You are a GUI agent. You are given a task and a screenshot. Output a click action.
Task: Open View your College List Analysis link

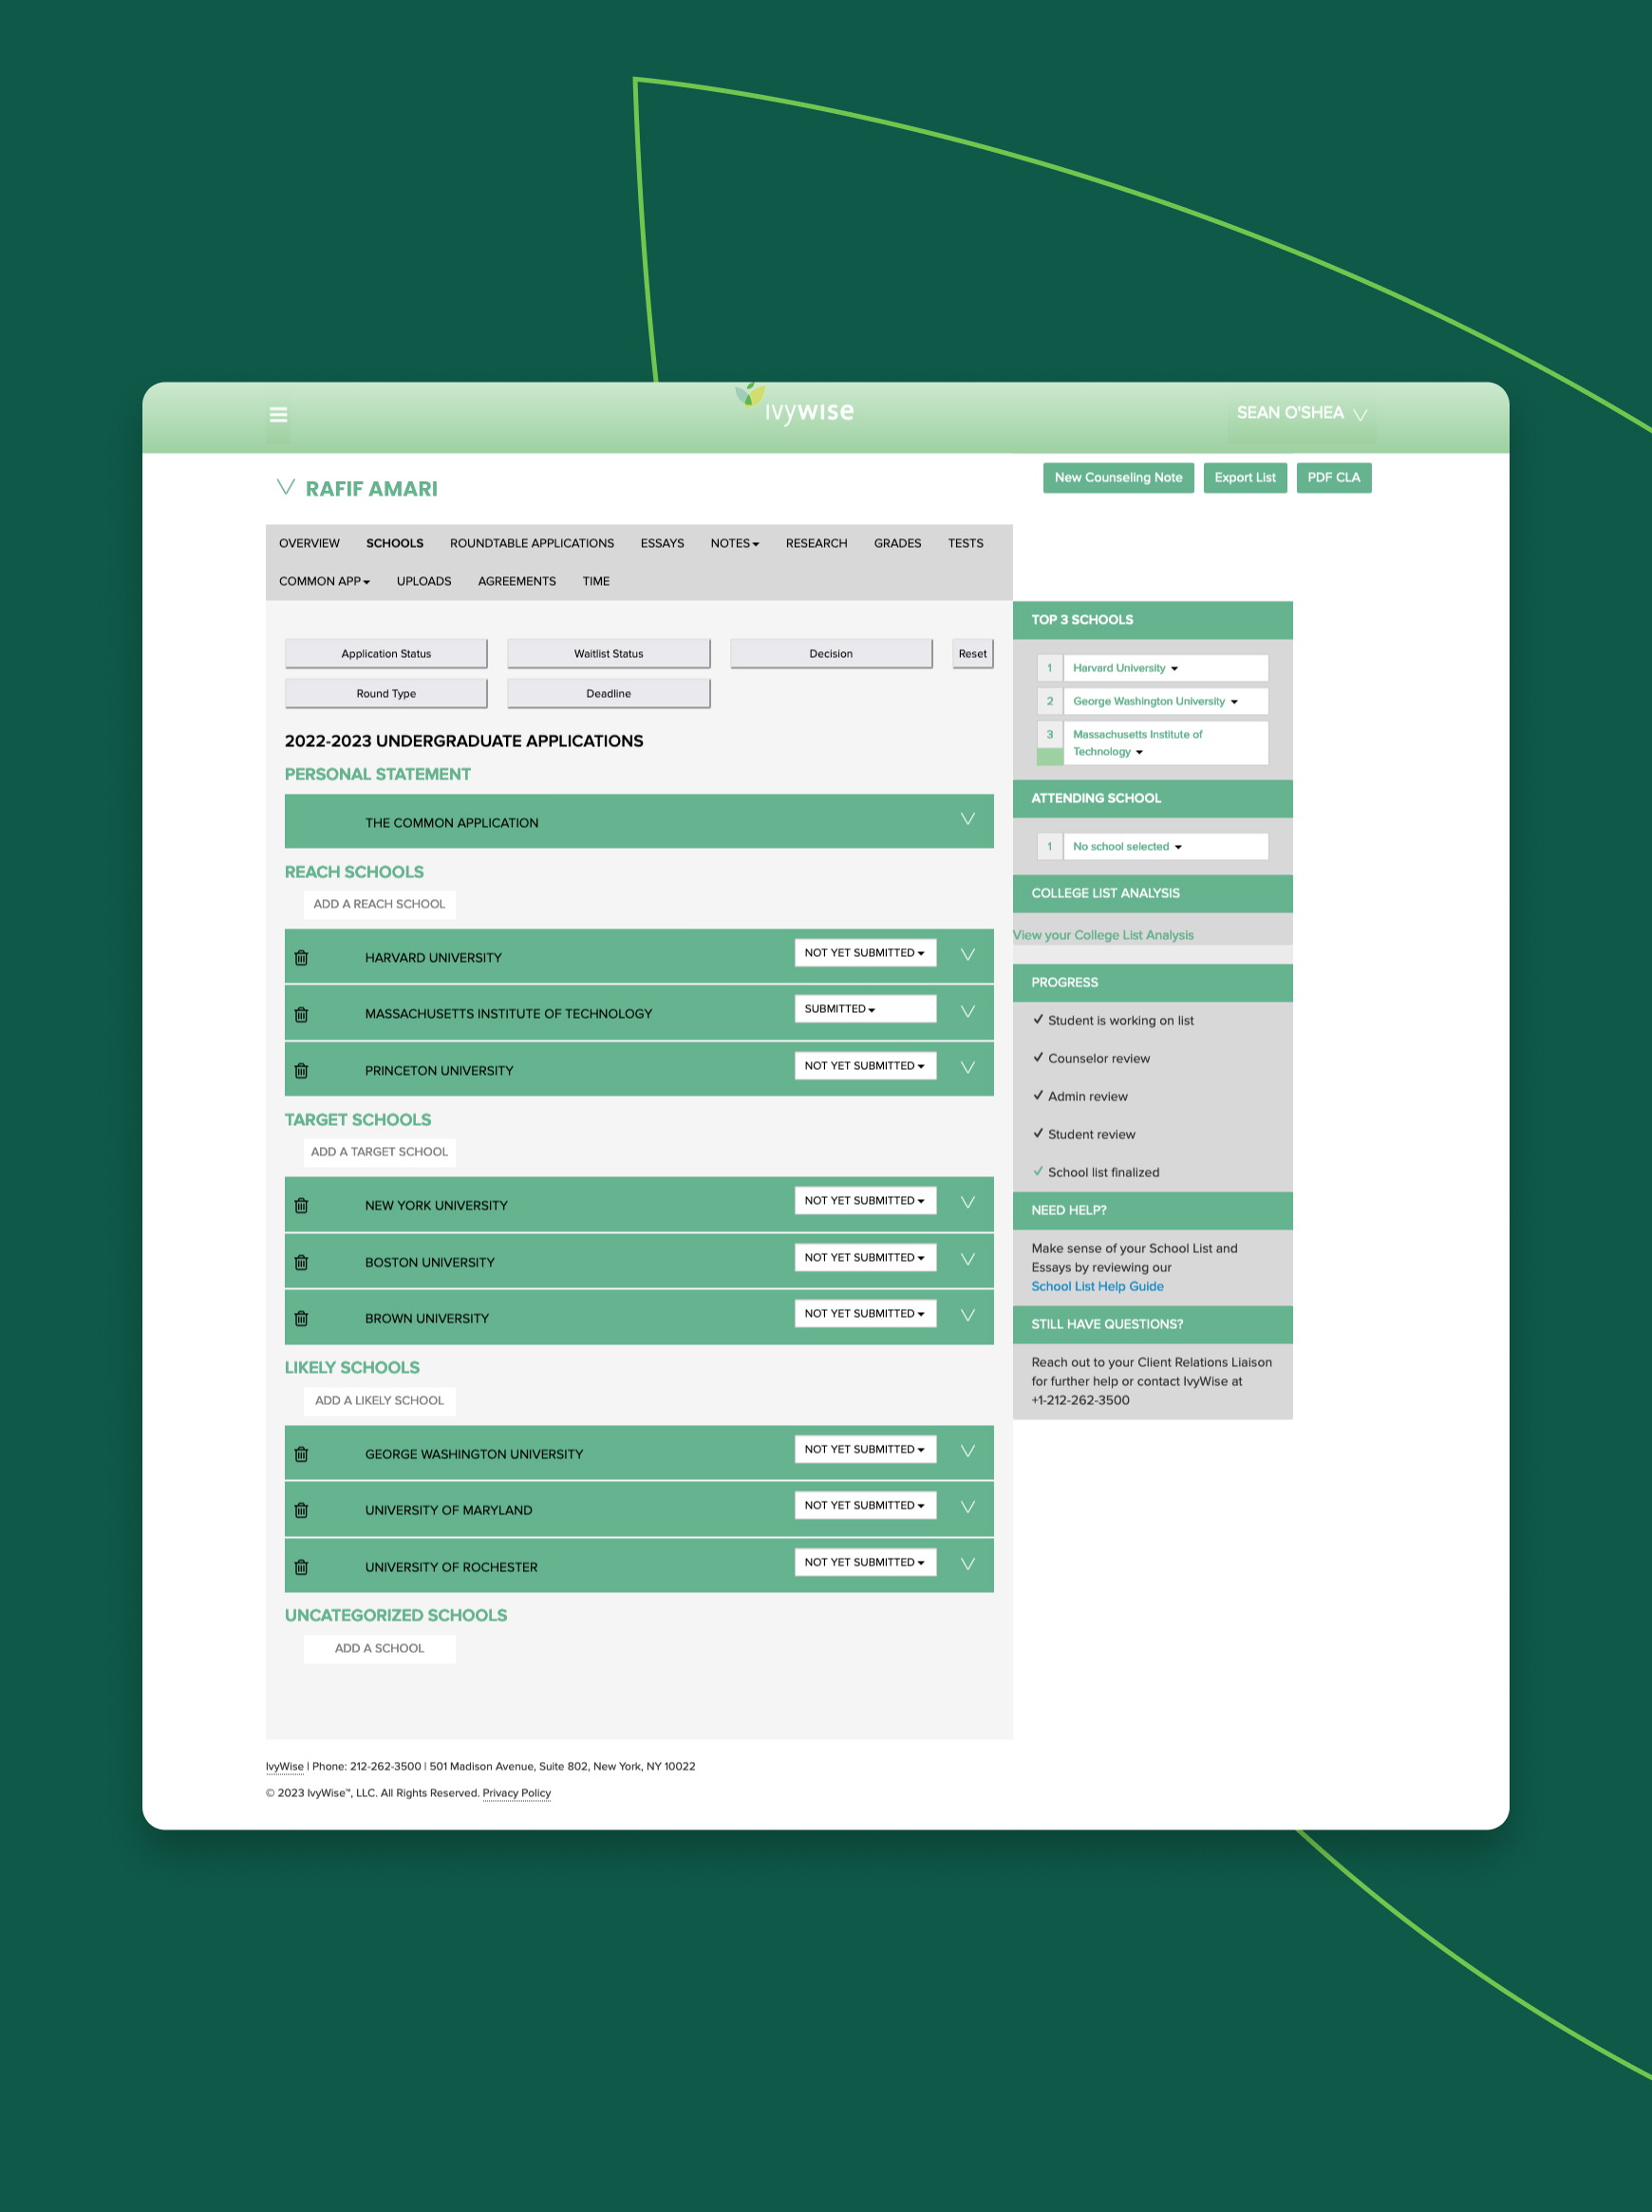pyautogui.click(x=1103, y=935)
